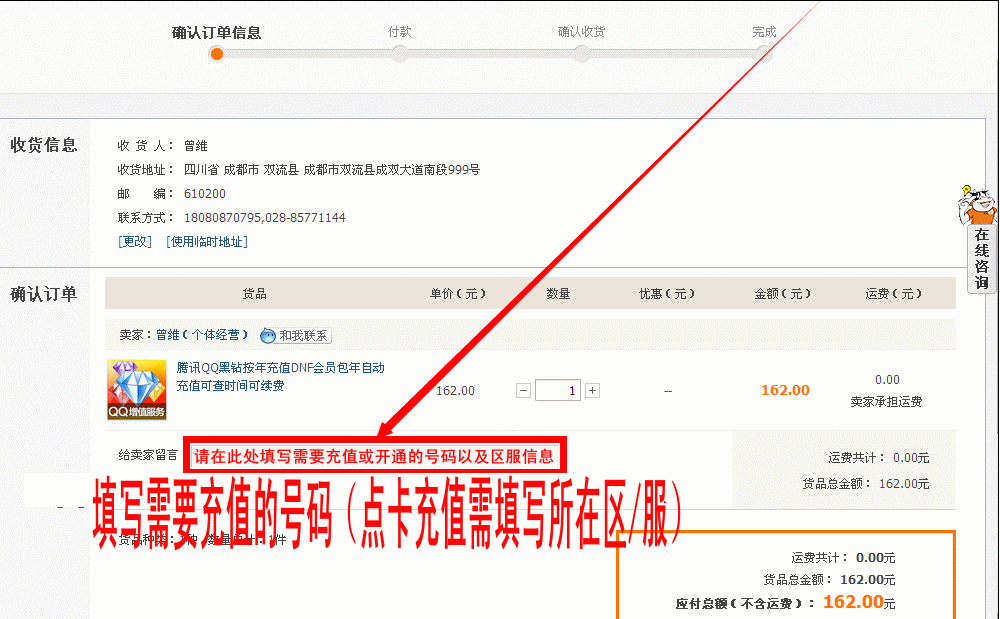The width and height of the screenshot is (1000, 619).
Task: Decrease quantity with minus button
Action: (523, 390)
